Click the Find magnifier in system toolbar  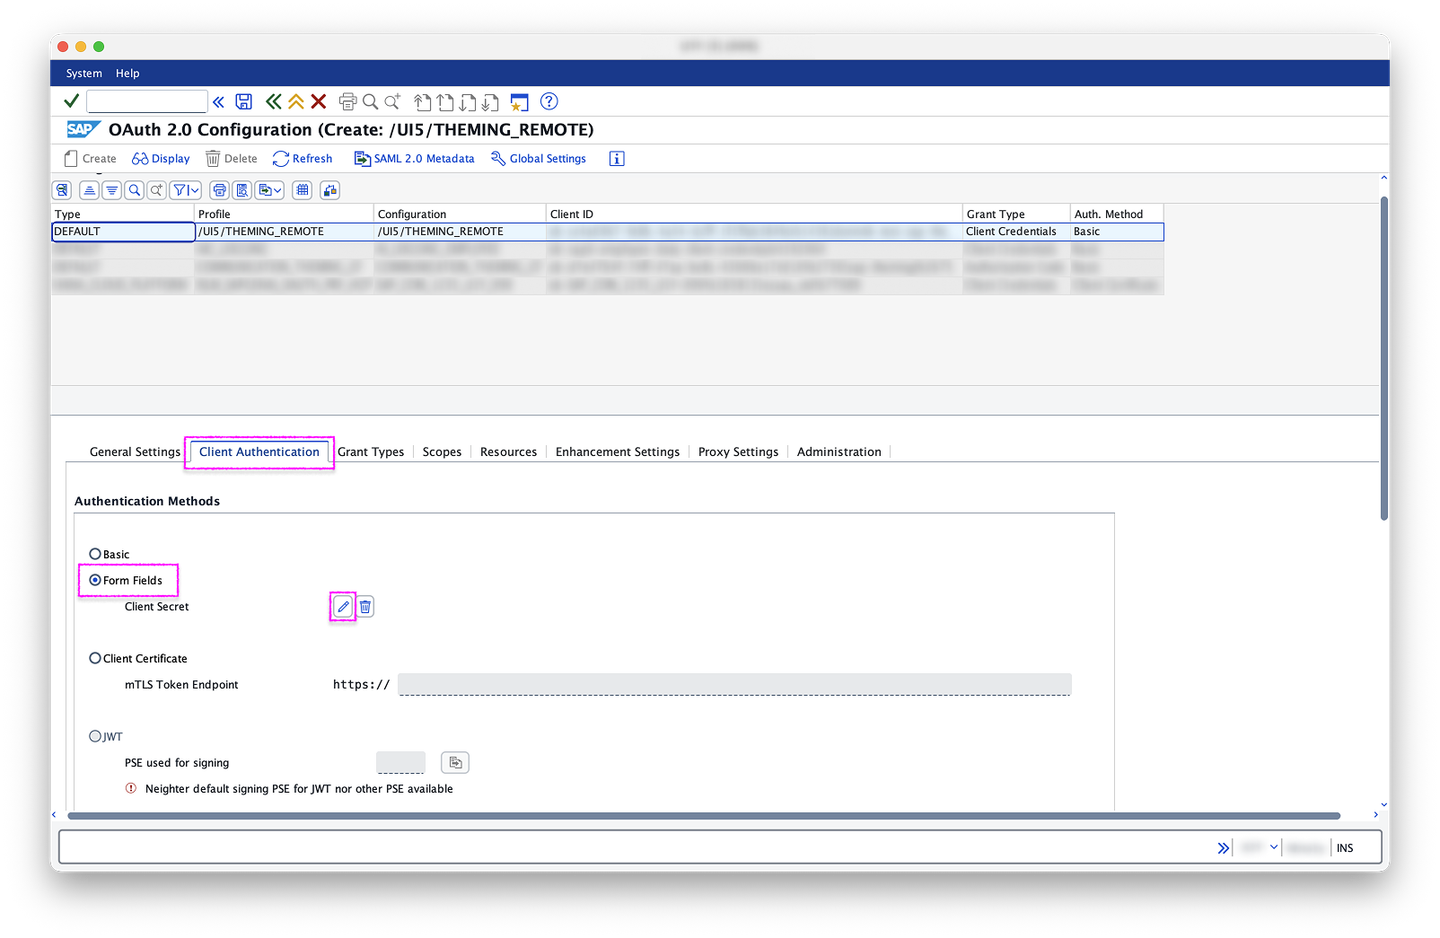(370, 101)
